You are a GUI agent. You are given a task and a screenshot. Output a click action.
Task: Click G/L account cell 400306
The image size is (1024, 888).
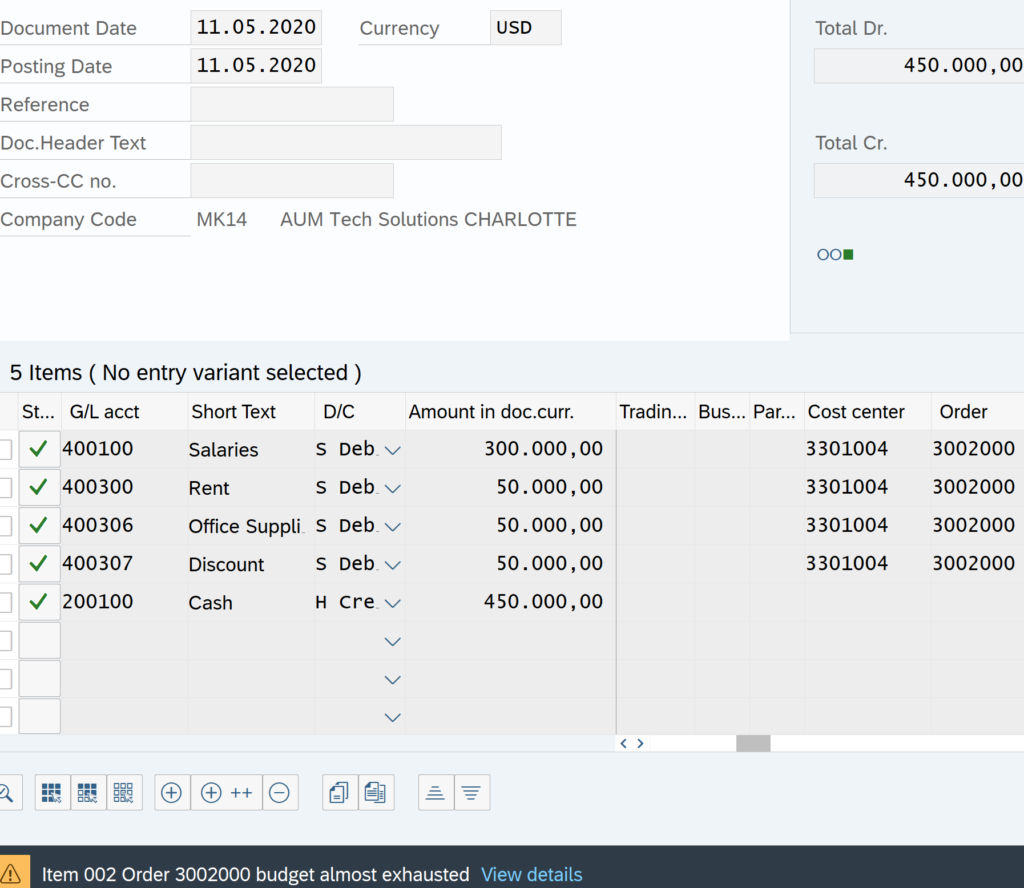click(x=124, y=525)
